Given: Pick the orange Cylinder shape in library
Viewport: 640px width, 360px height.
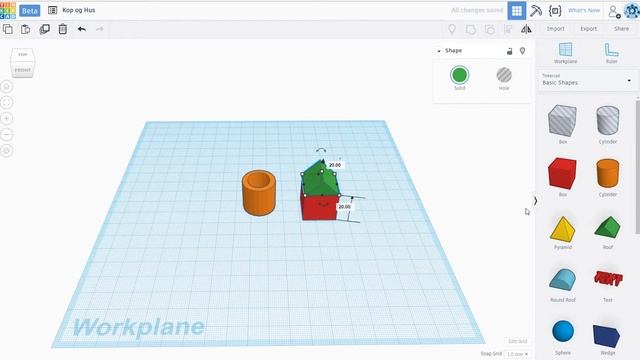Looking at the screenshot, I should coord(608,173).
